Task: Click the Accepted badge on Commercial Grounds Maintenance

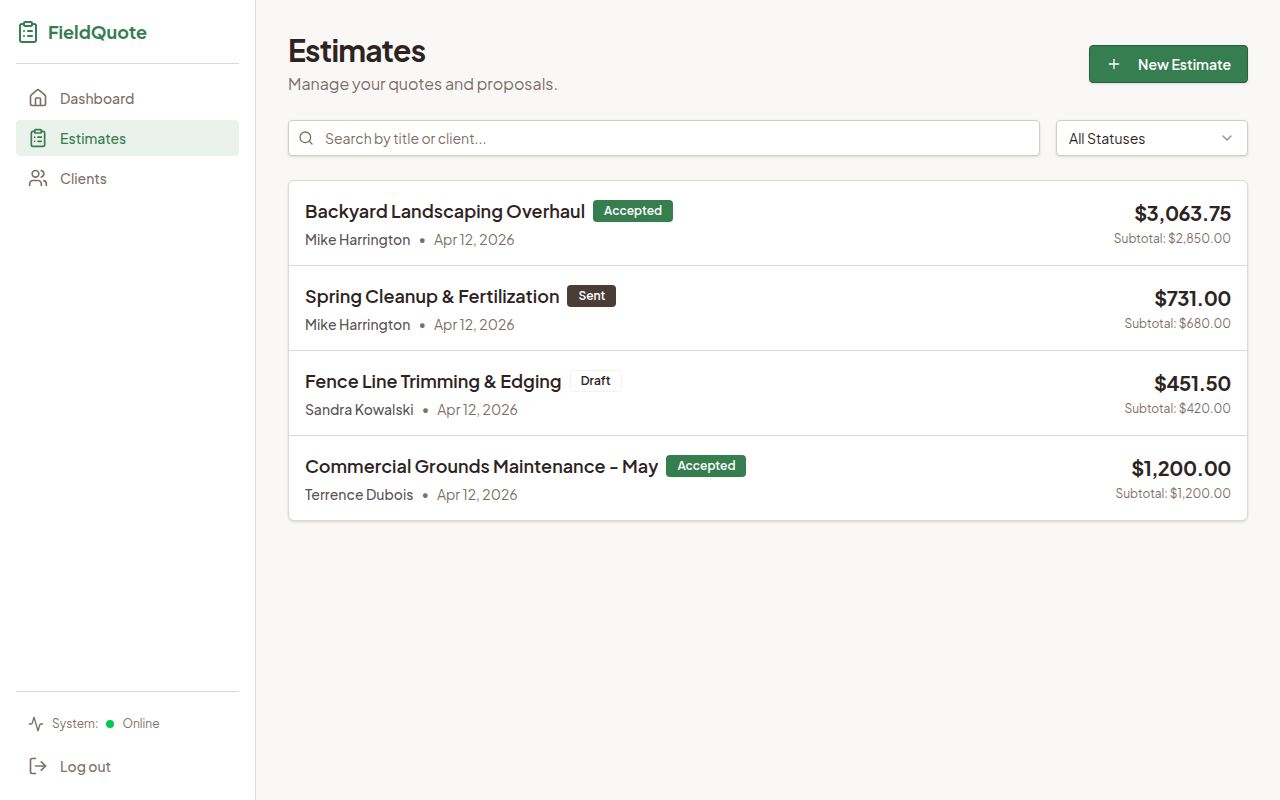Action: pos(706,465)
